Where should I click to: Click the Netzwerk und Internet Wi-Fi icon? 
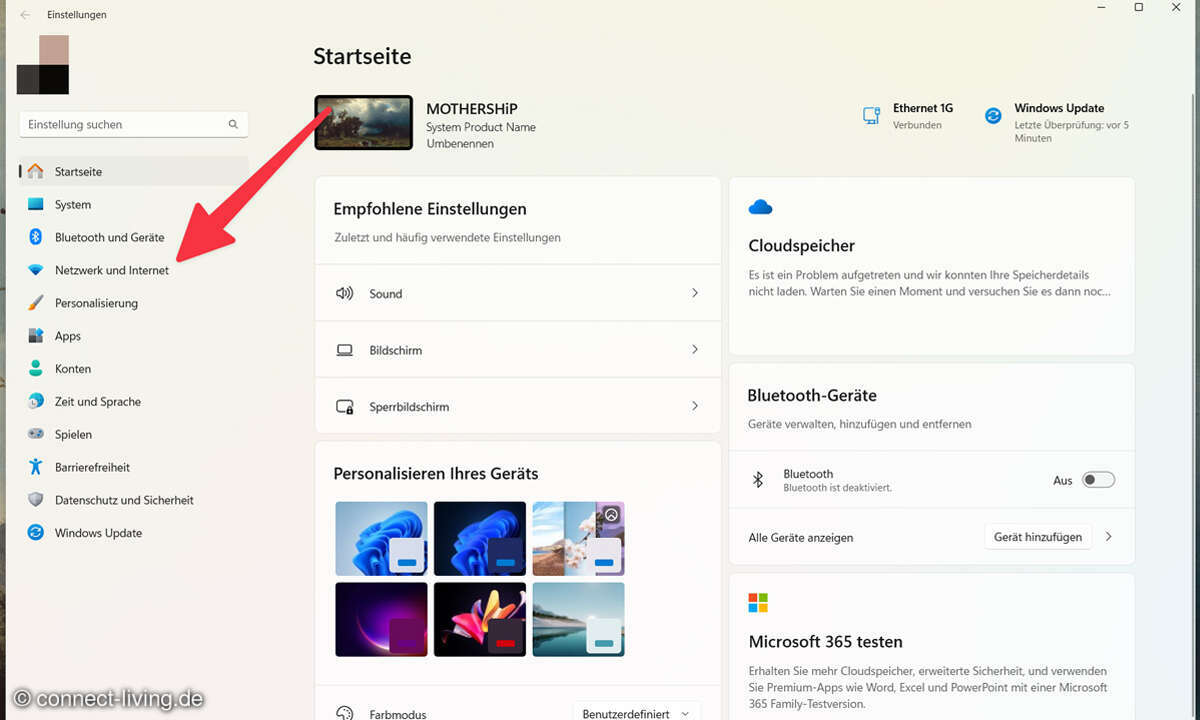point(36,270)
